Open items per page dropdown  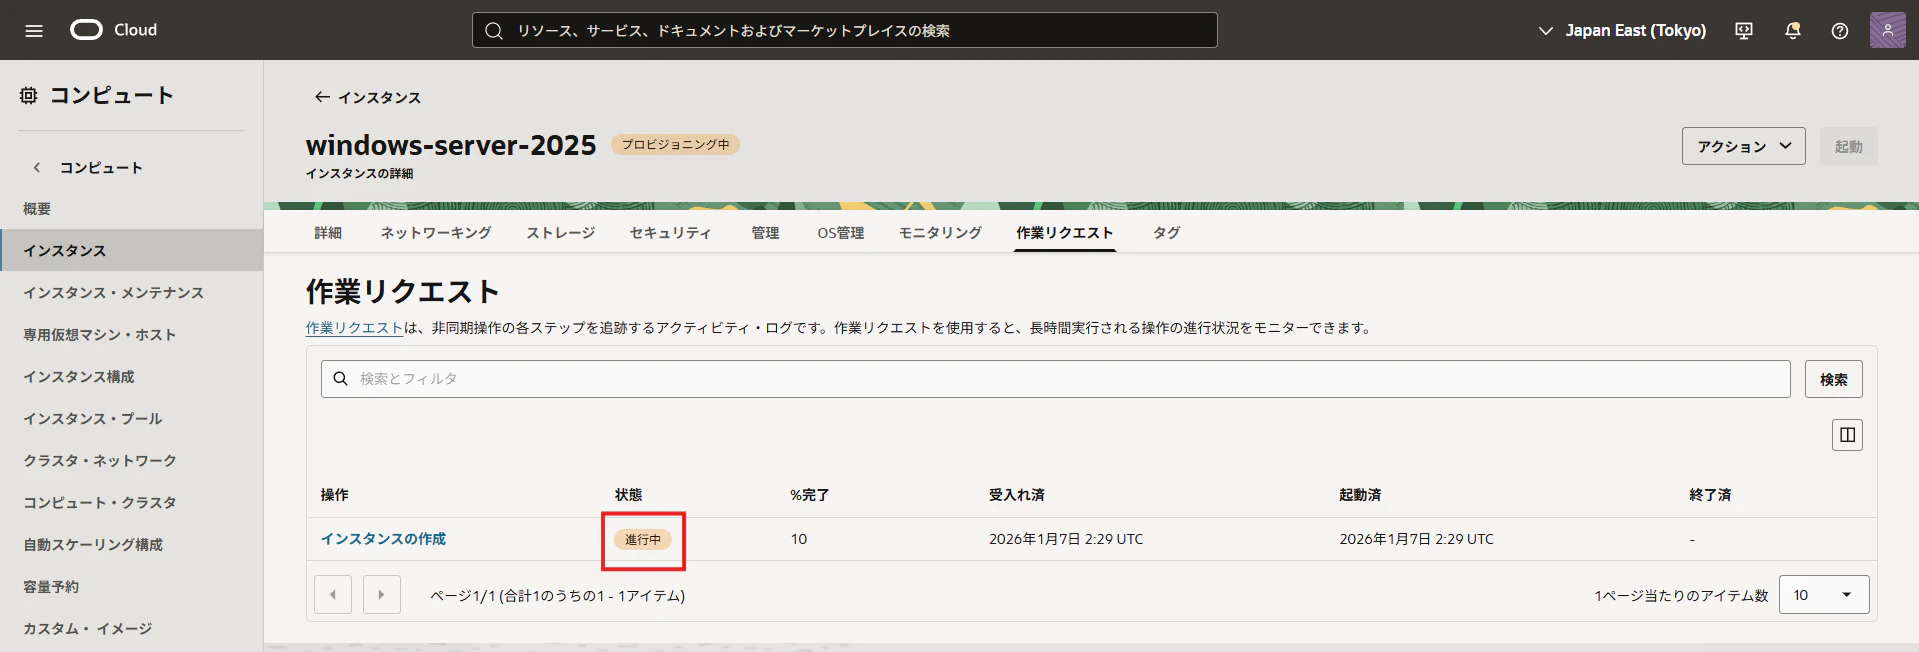[1824, 595]
